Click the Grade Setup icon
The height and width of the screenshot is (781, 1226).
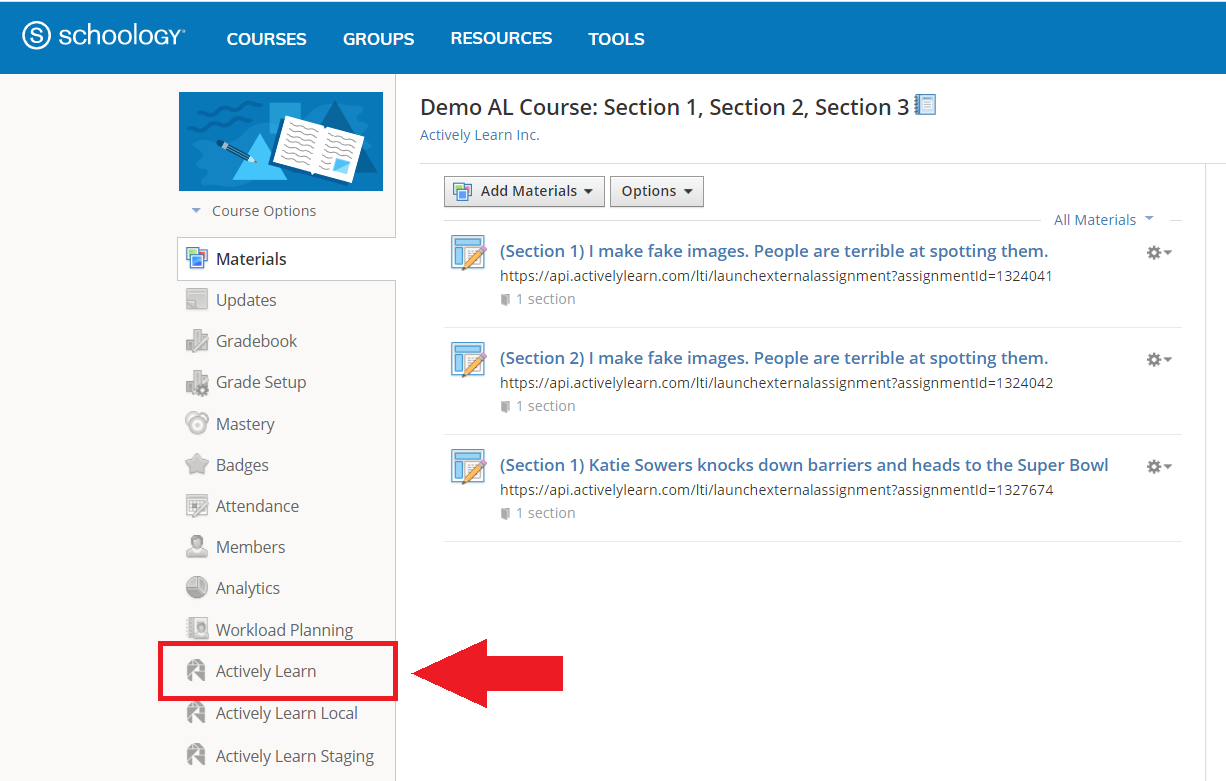point(197,382)
